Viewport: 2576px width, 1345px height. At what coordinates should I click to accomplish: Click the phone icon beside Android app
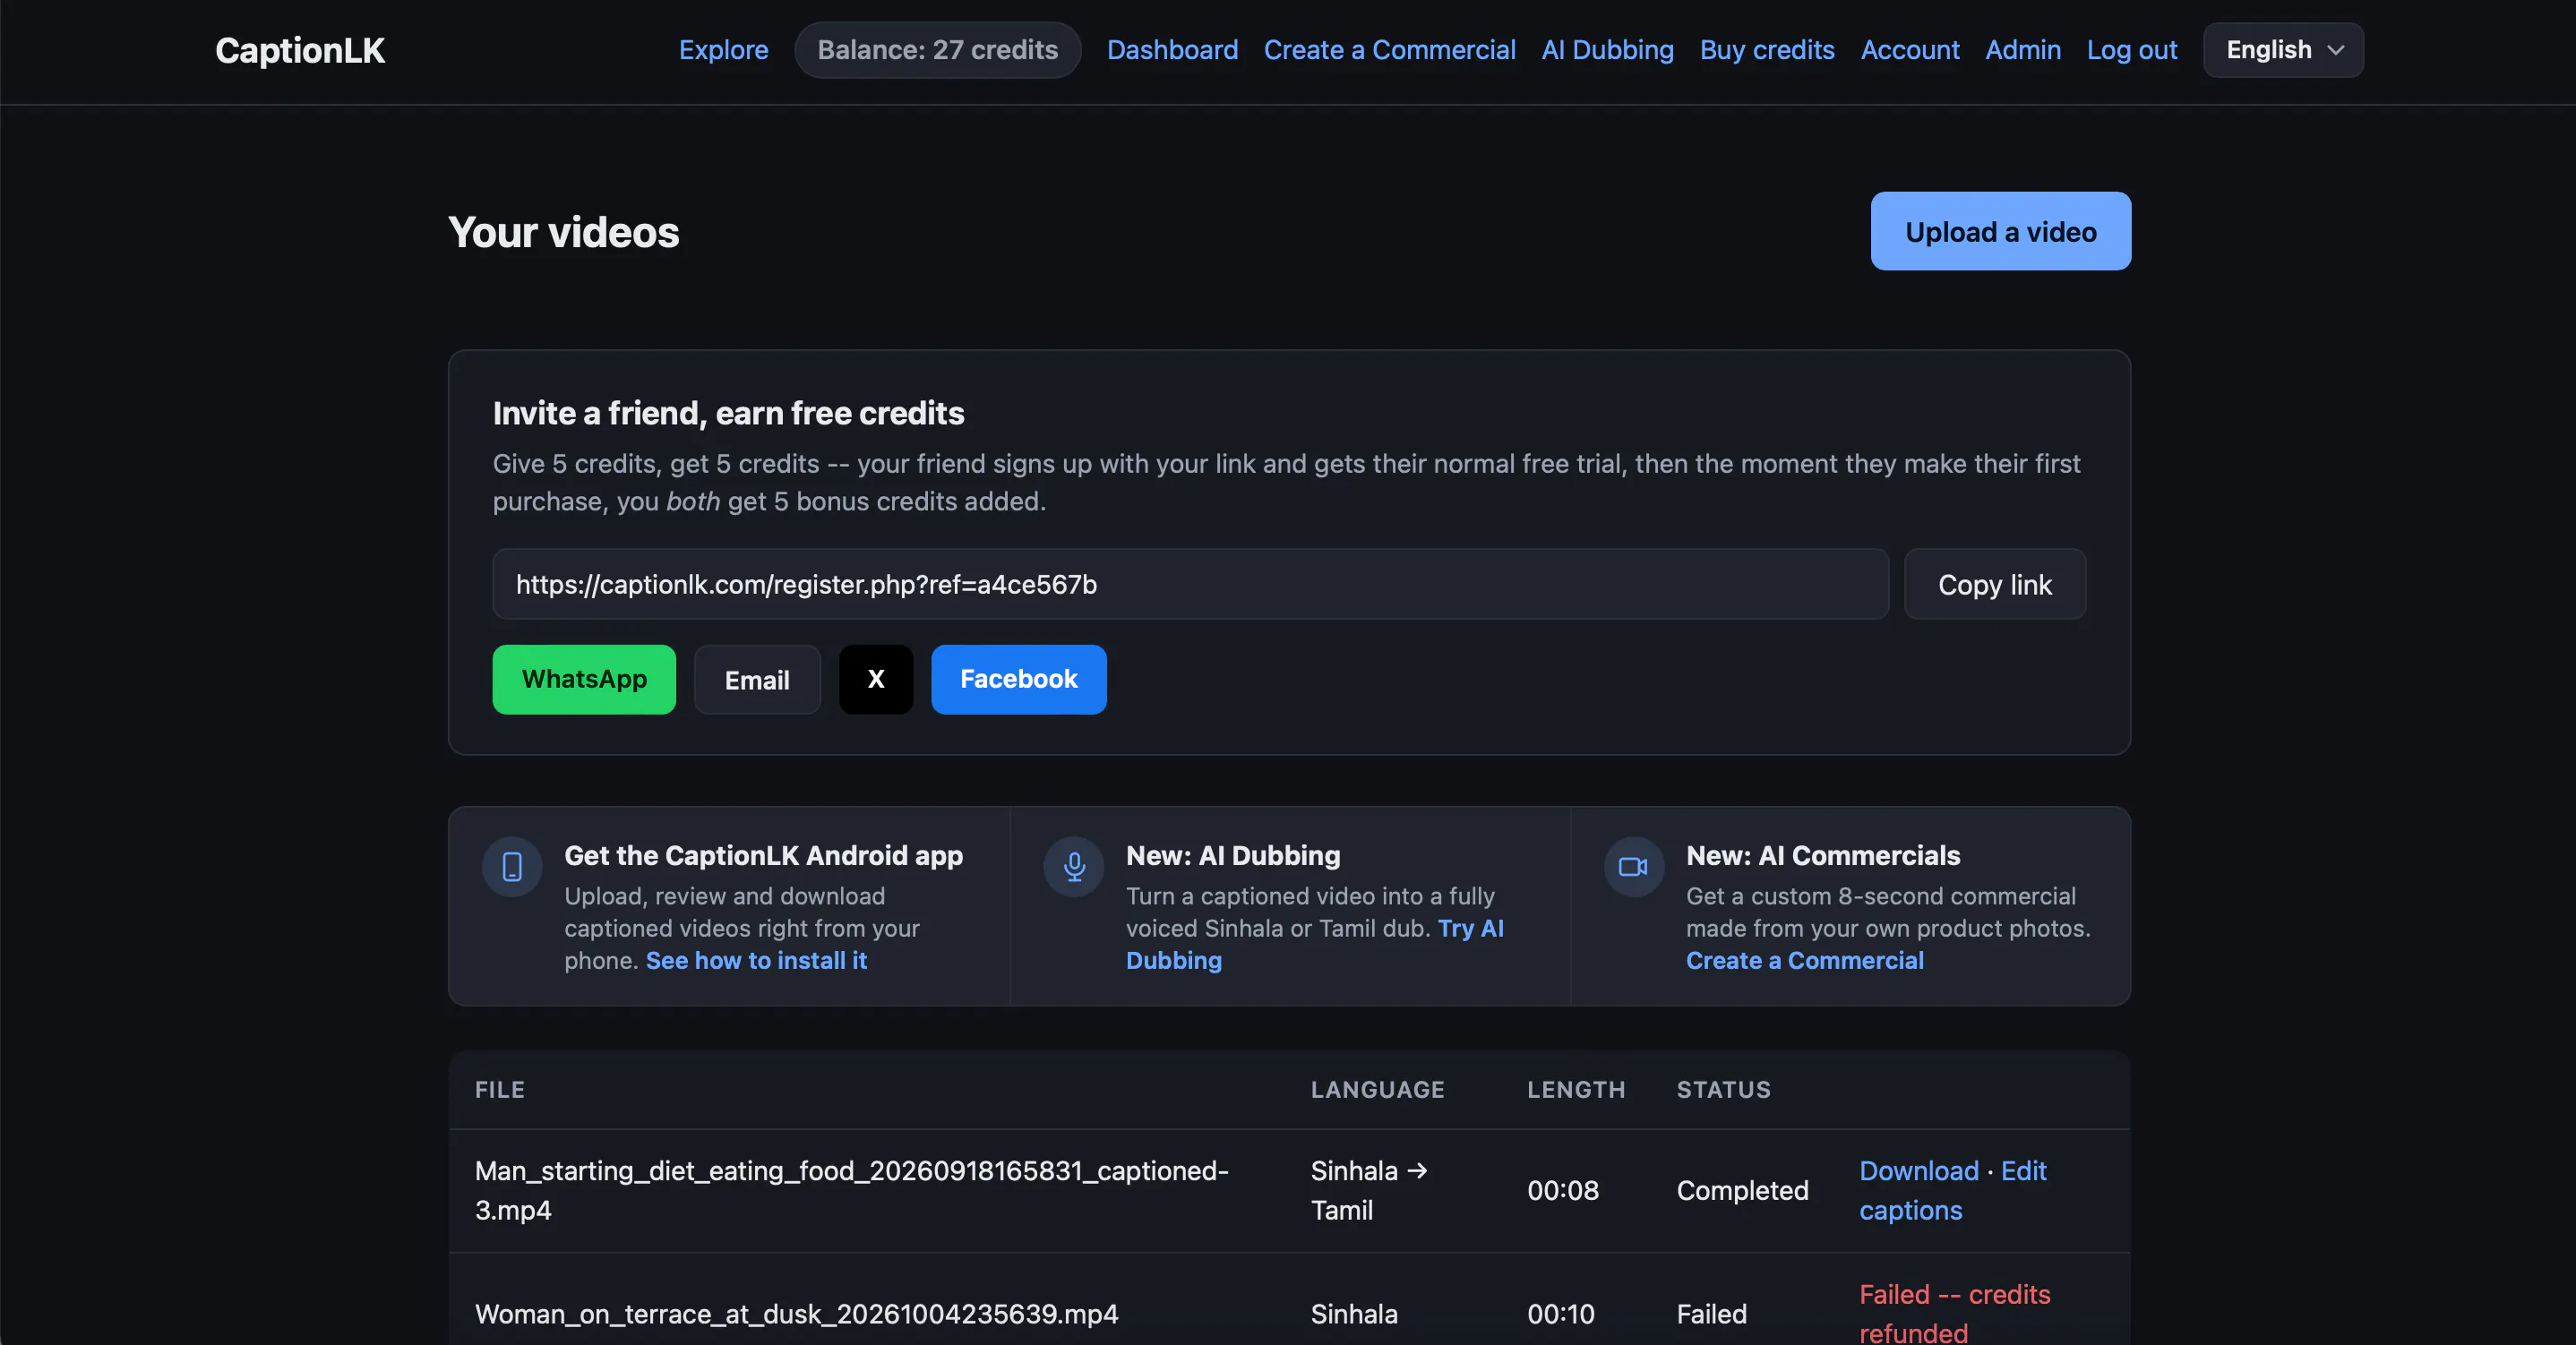512,866
